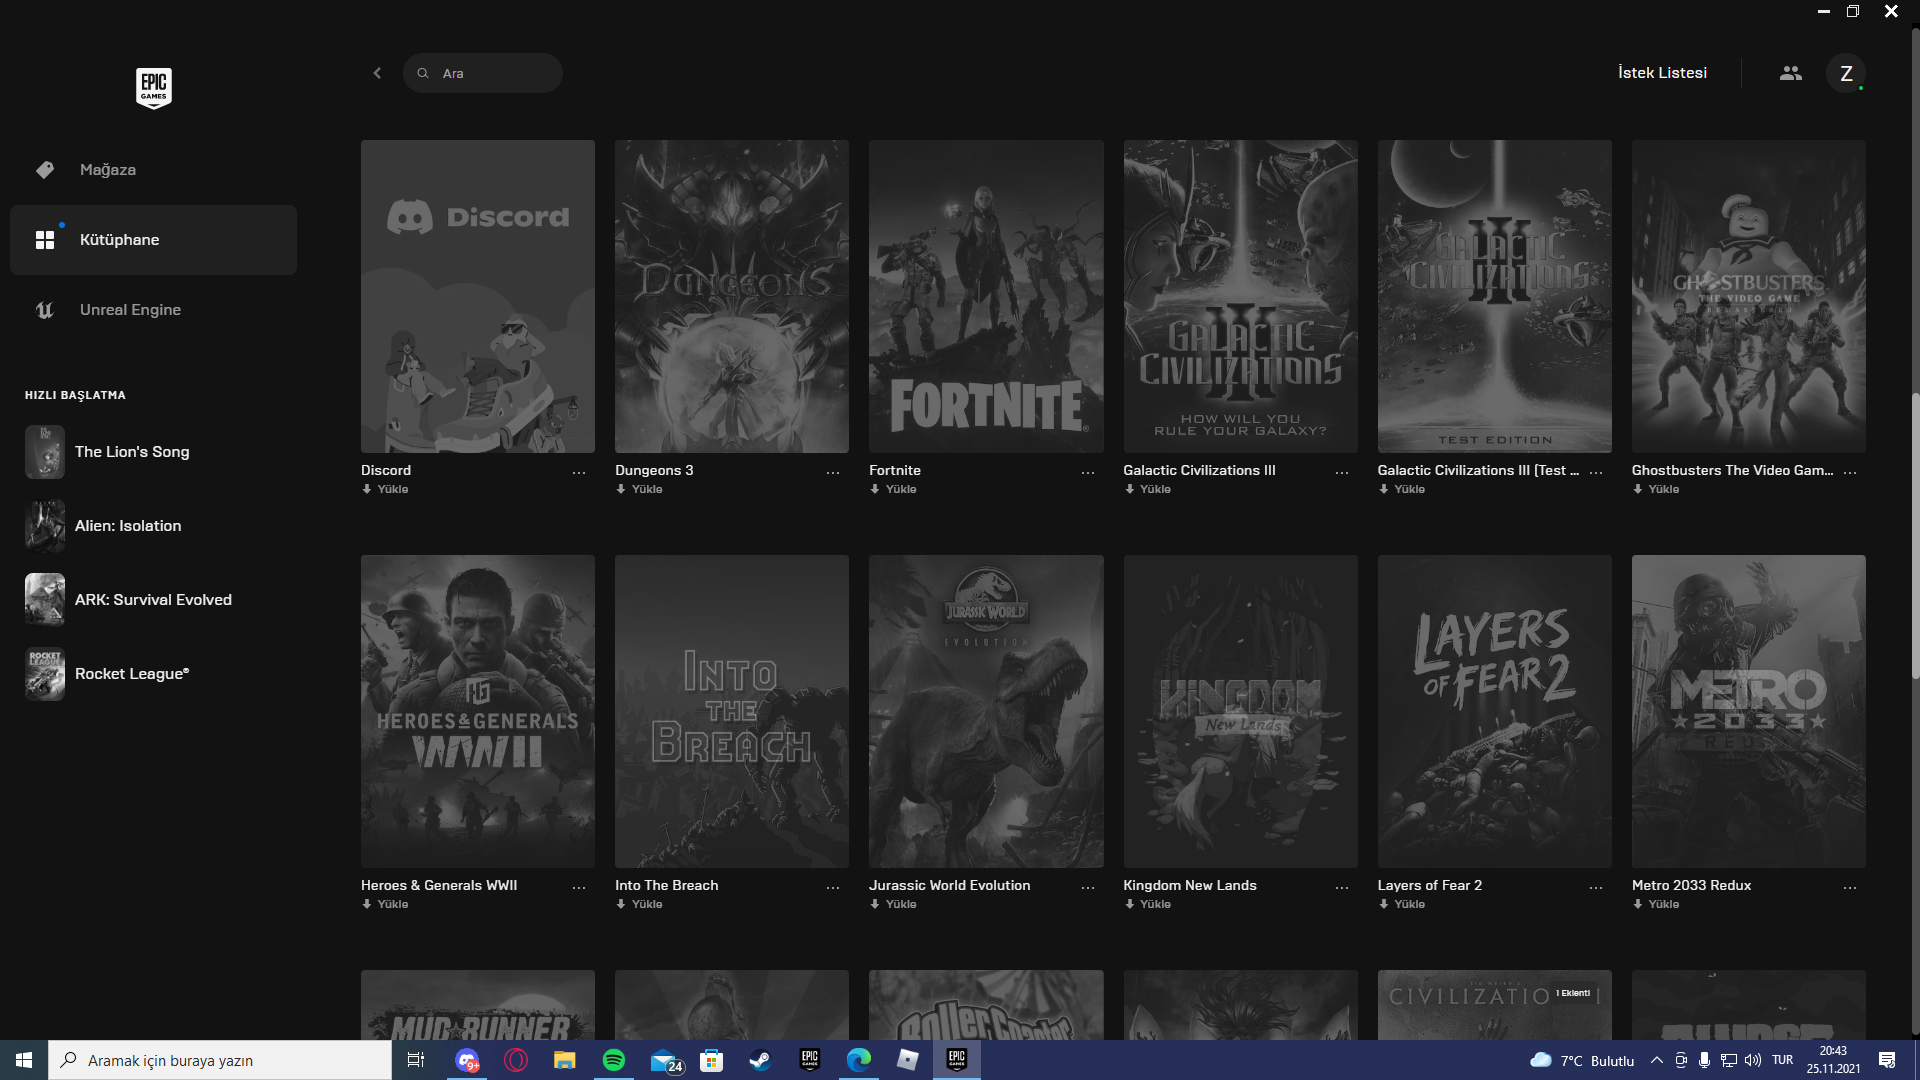Open options menu for Ghostbusters The Video Game

click(x=1850, y=472)
